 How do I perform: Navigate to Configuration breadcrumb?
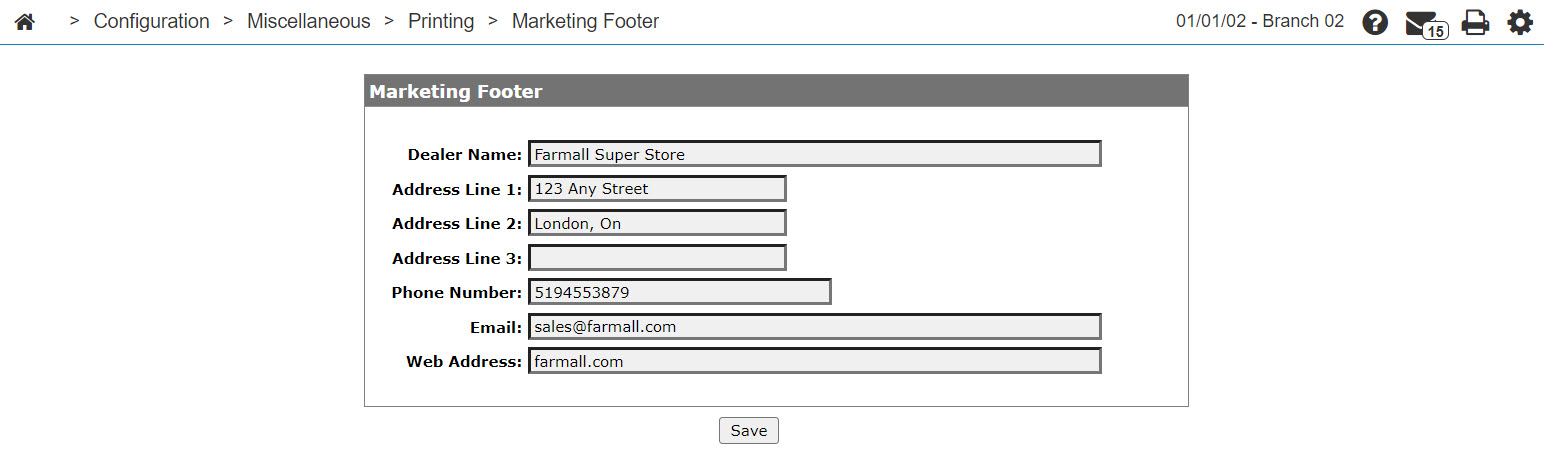[x=152, y=21]
